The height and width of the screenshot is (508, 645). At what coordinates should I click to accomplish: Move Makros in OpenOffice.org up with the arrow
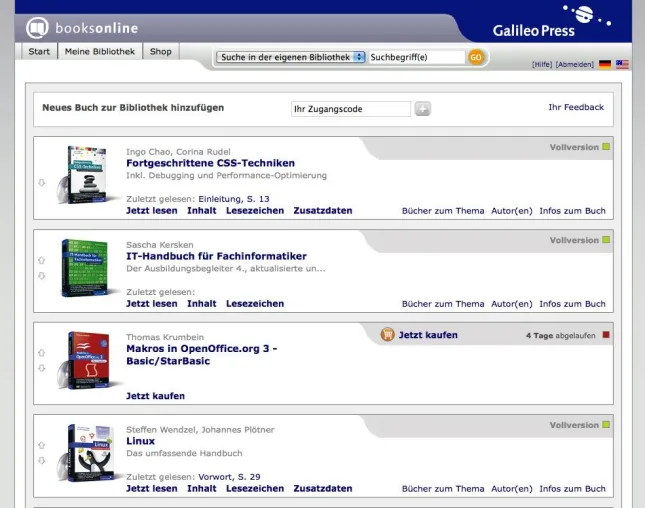pos(42,353)
